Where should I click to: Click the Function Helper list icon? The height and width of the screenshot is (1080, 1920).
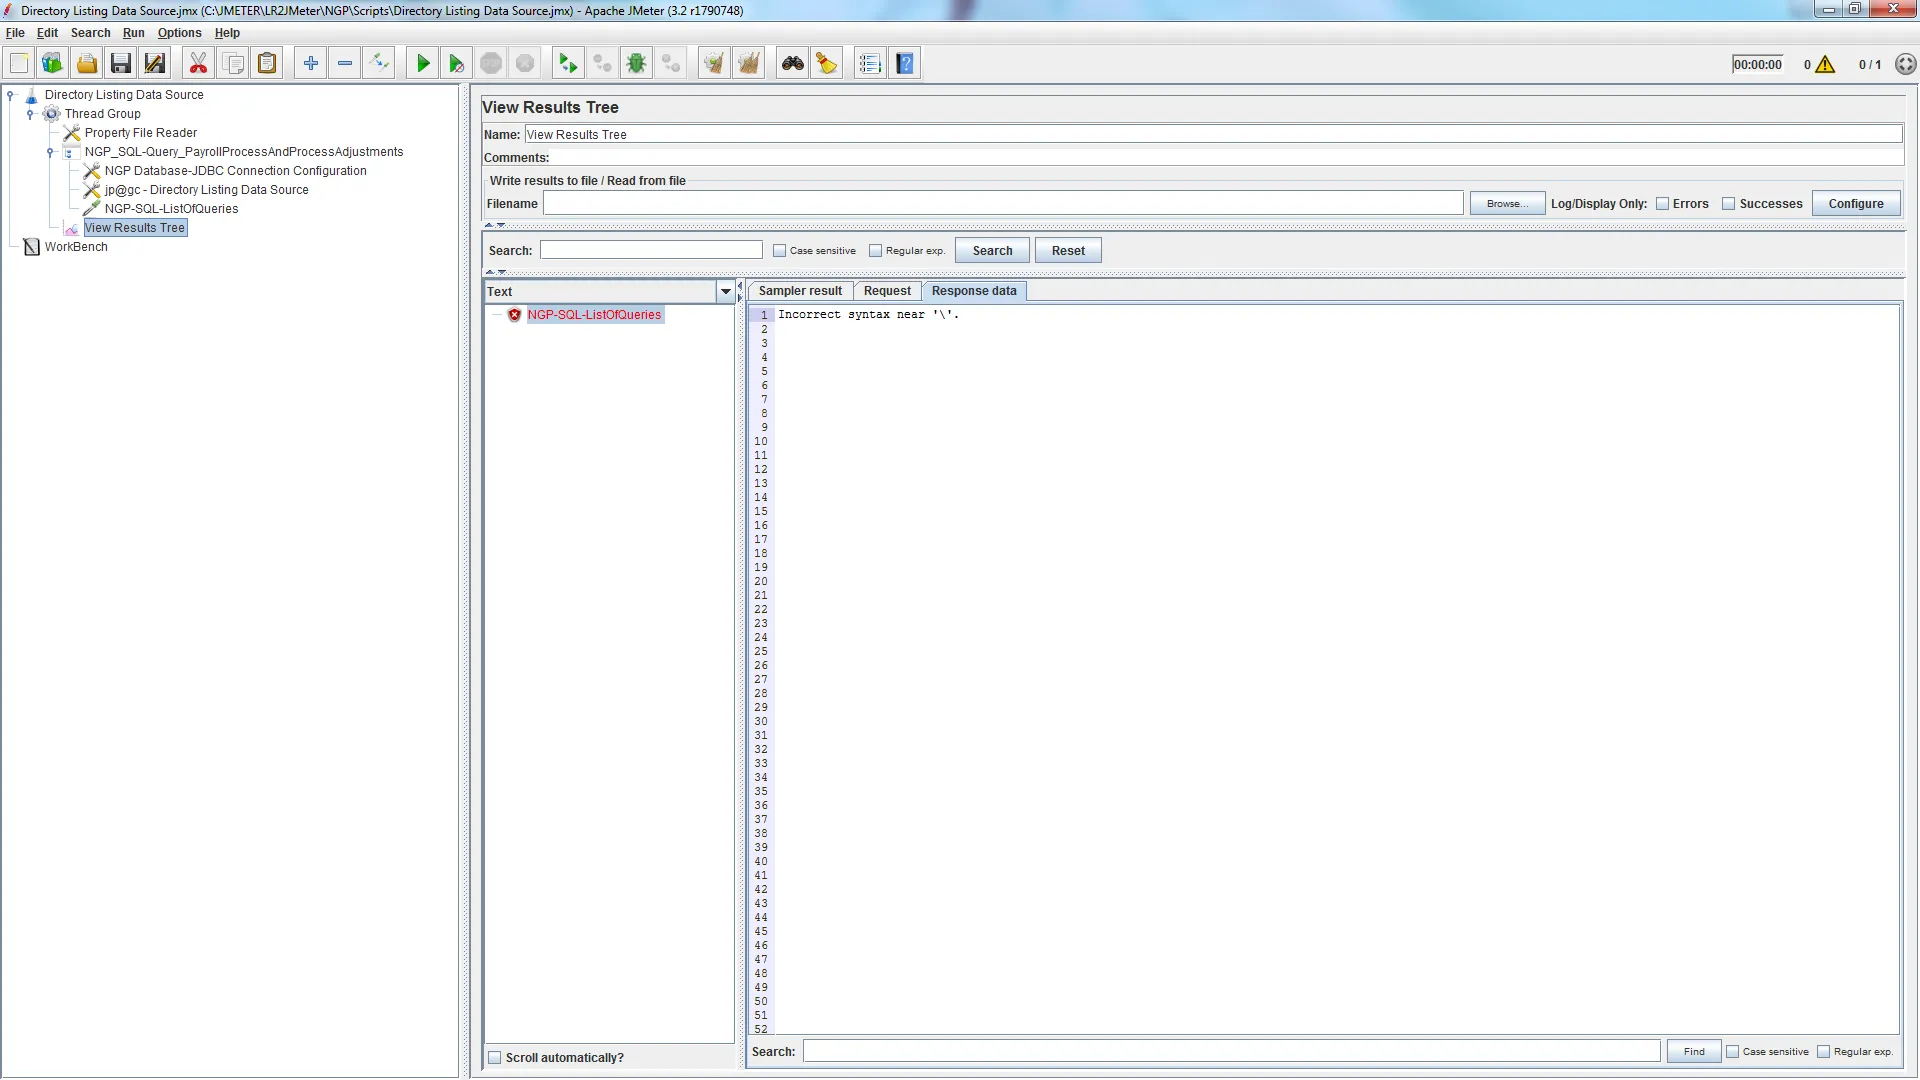point(870,64)
